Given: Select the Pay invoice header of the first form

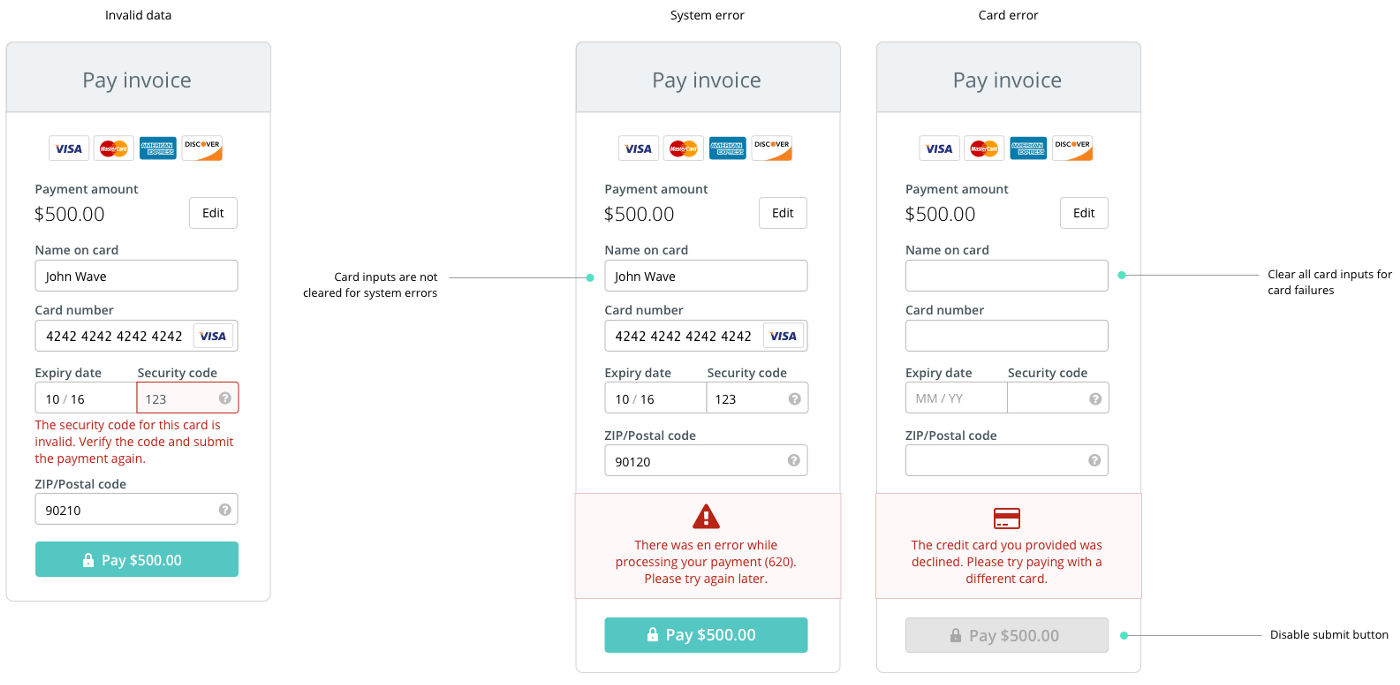Looking at the screenshot, I should point(137,79).
